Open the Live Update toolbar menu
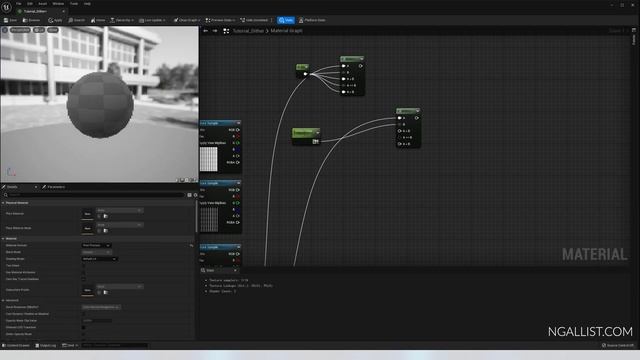 [152, 20]
